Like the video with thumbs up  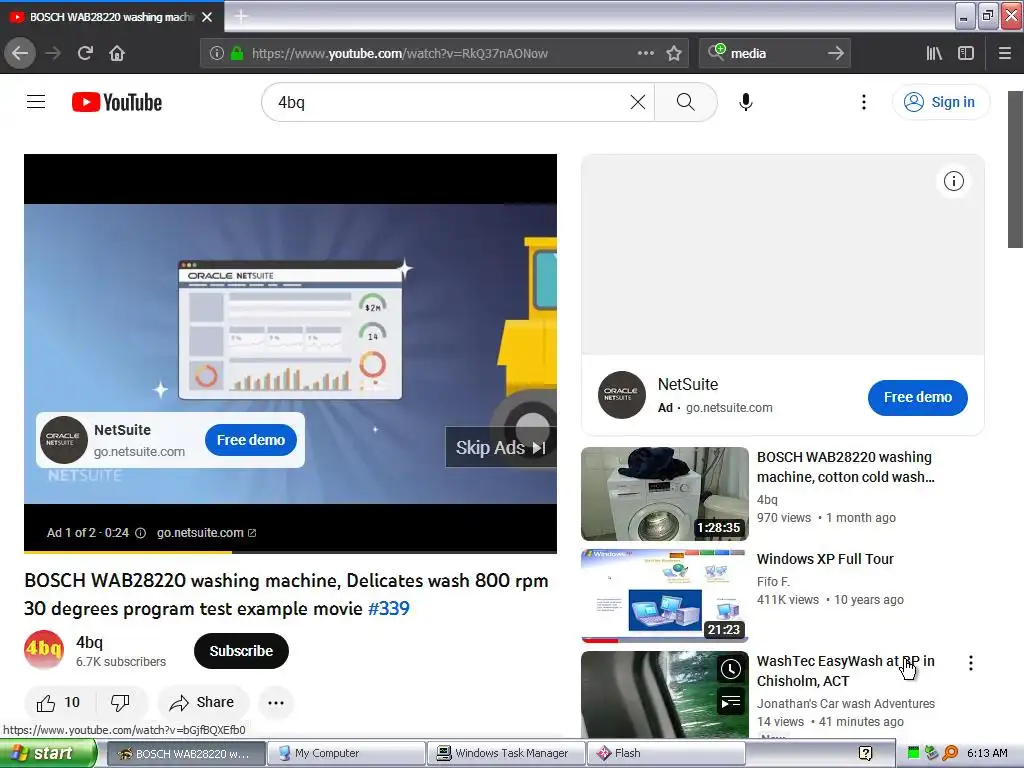[x=59, y=703]
